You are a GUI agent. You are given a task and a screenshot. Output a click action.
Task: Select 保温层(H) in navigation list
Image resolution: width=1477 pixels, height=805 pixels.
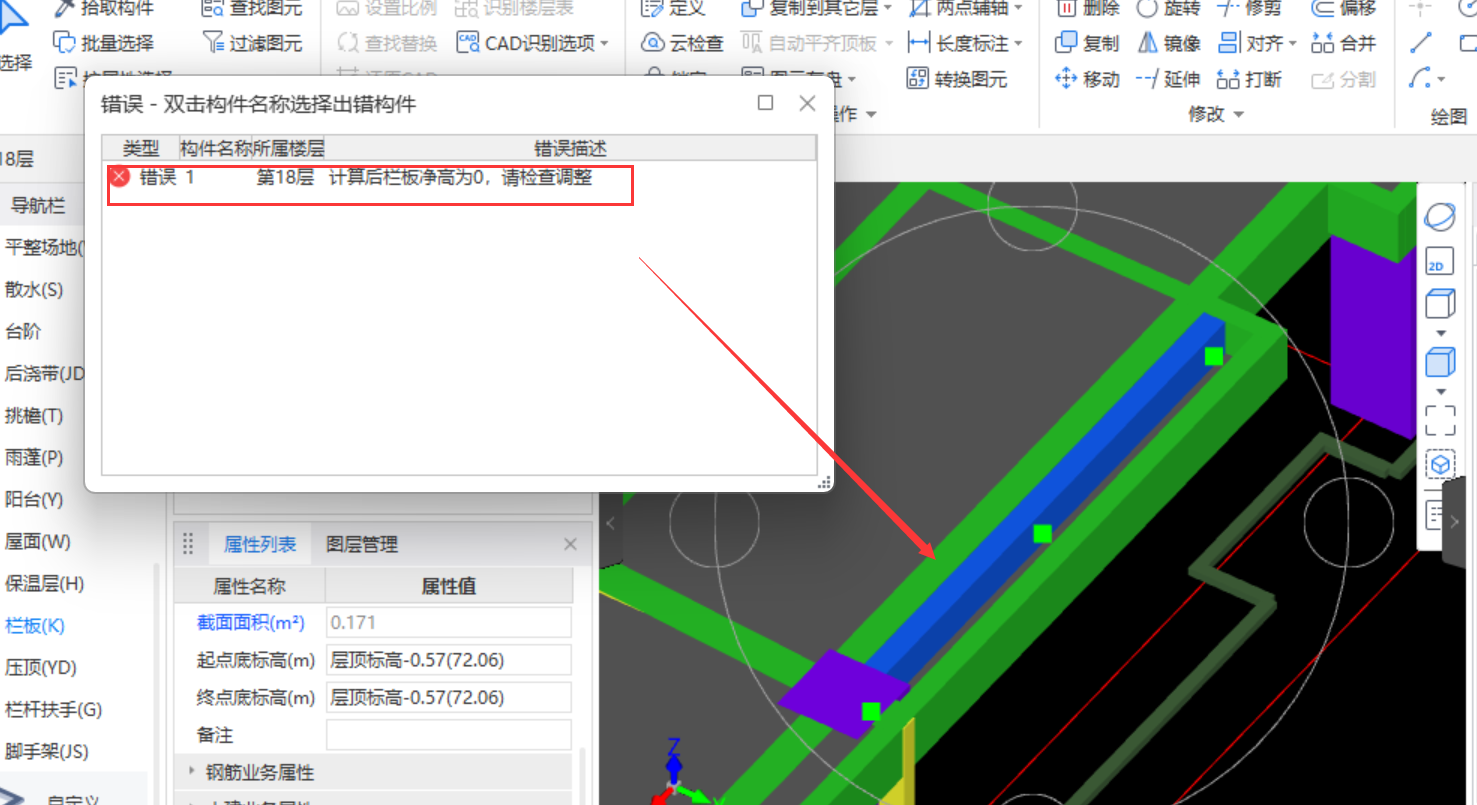coord(44,583)
